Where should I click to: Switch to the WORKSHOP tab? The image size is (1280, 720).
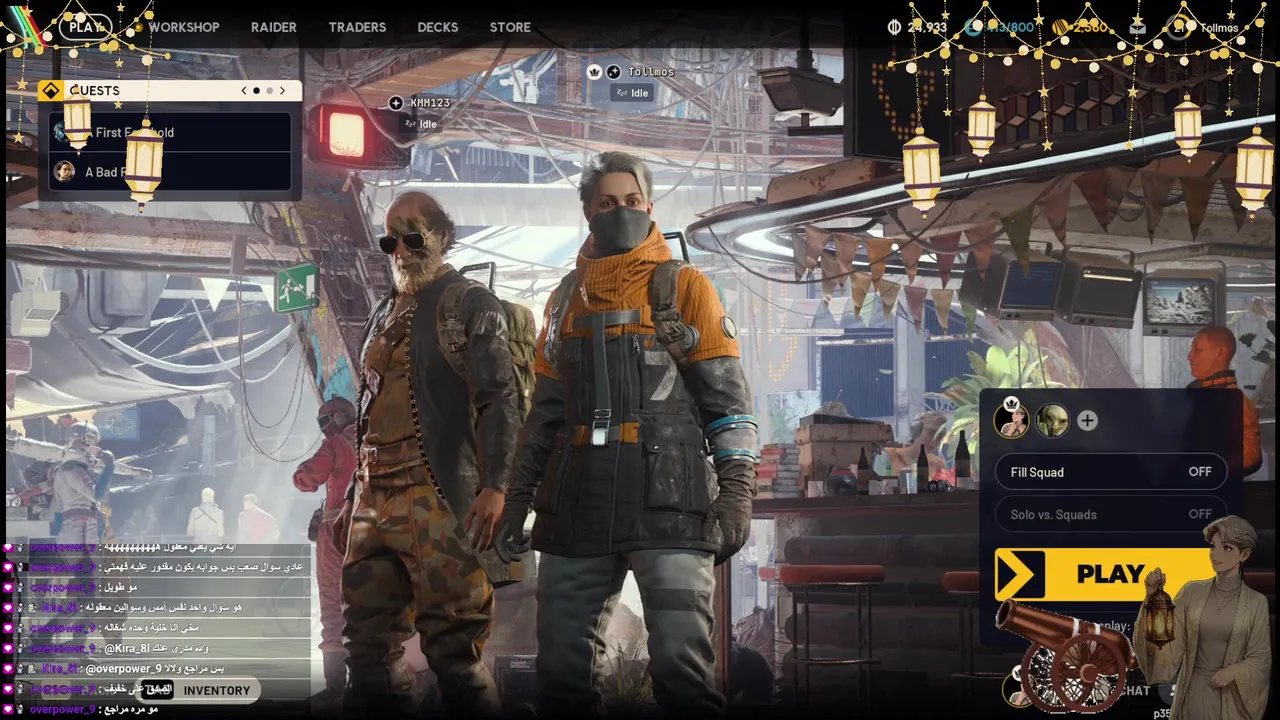[184, 27]
